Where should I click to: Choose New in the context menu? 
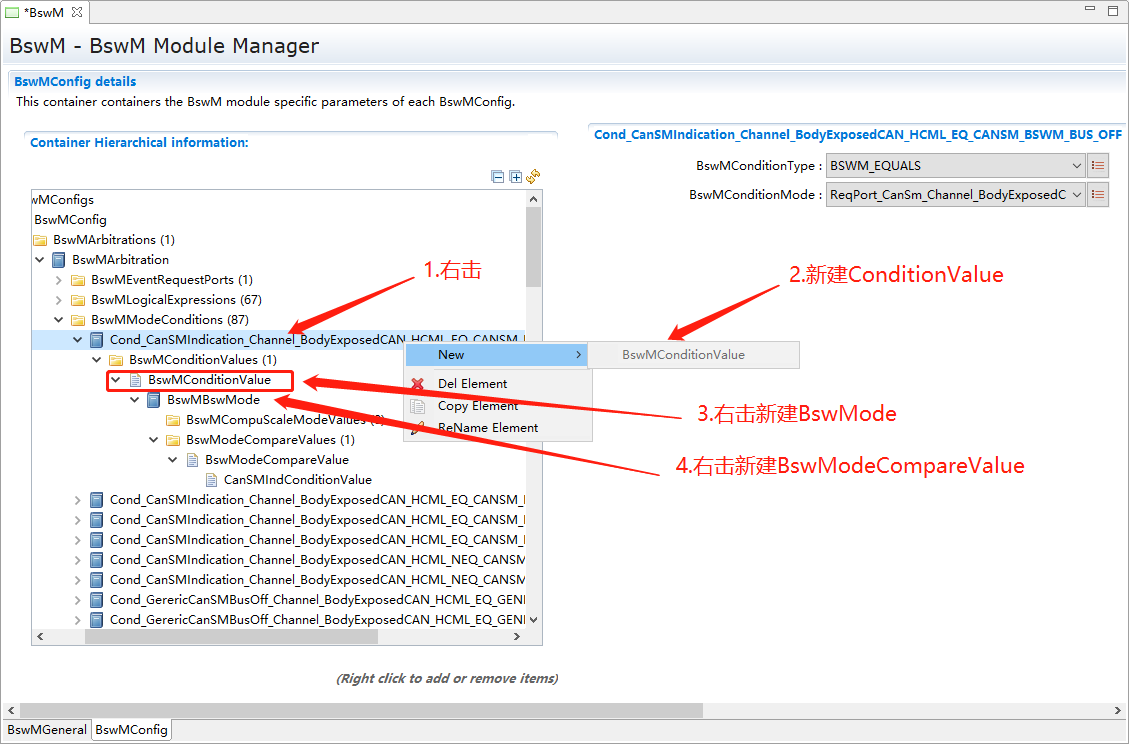(451, 355)
